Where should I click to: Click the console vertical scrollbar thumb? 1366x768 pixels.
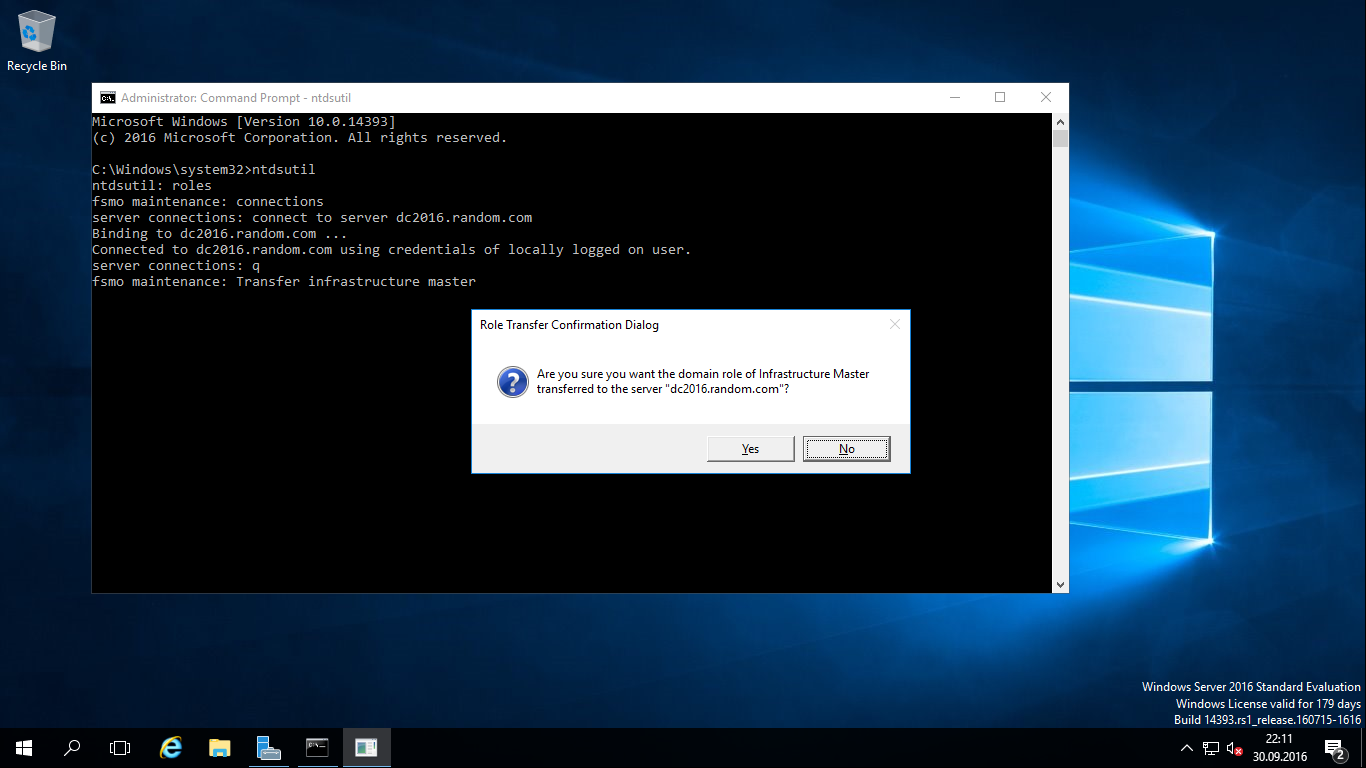[x=1060, y=138]
